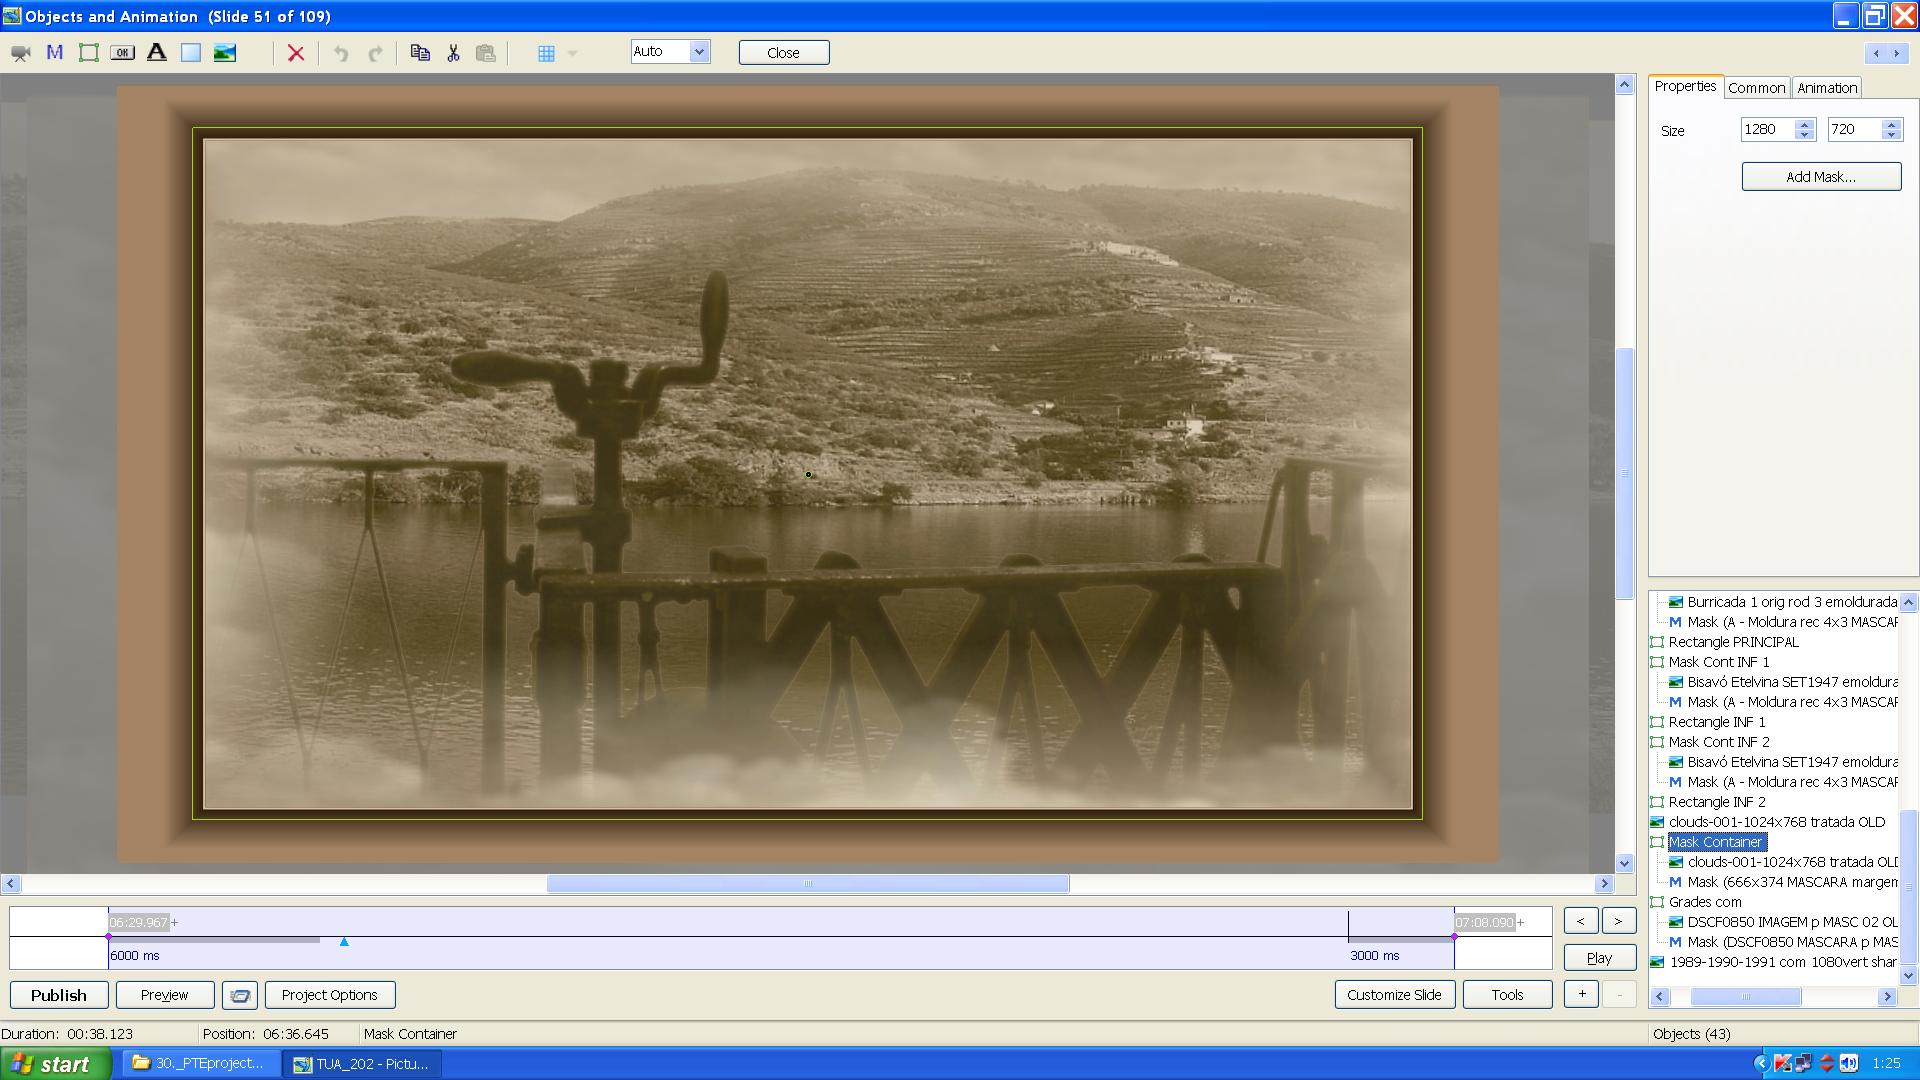Copy the selected object using the toolbar
The width and height of the screenshot is (1920, 1080).
click(x=420, y=53)
